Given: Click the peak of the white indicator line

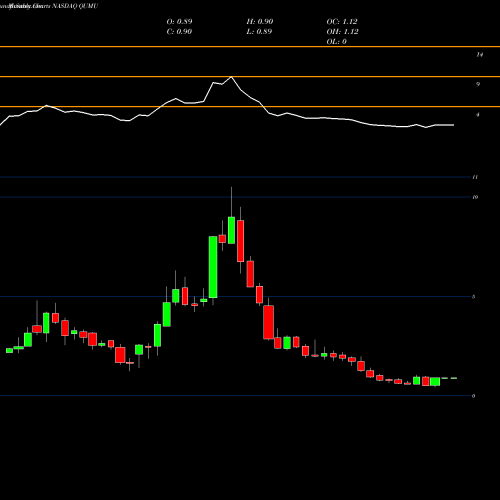Looking at the screenshot, I should [x=231, y=77].
